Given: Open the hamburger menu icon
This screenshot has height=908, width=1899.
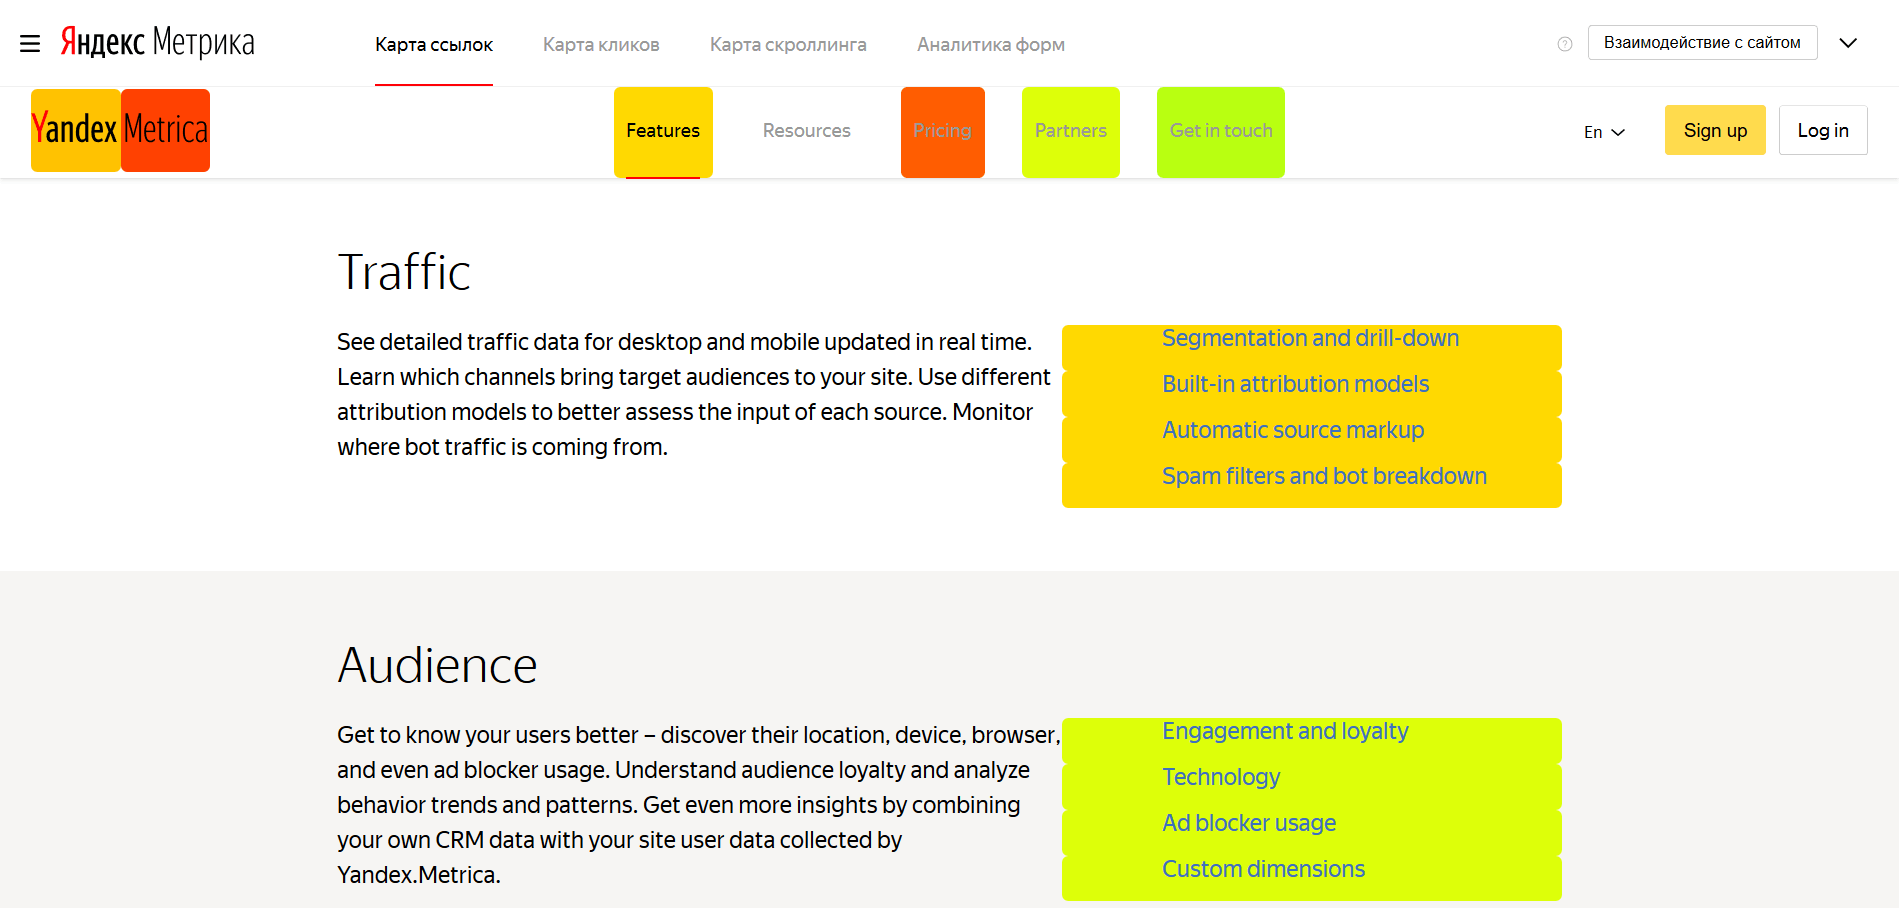Looking at the screenshot, I should pos(30,44).
